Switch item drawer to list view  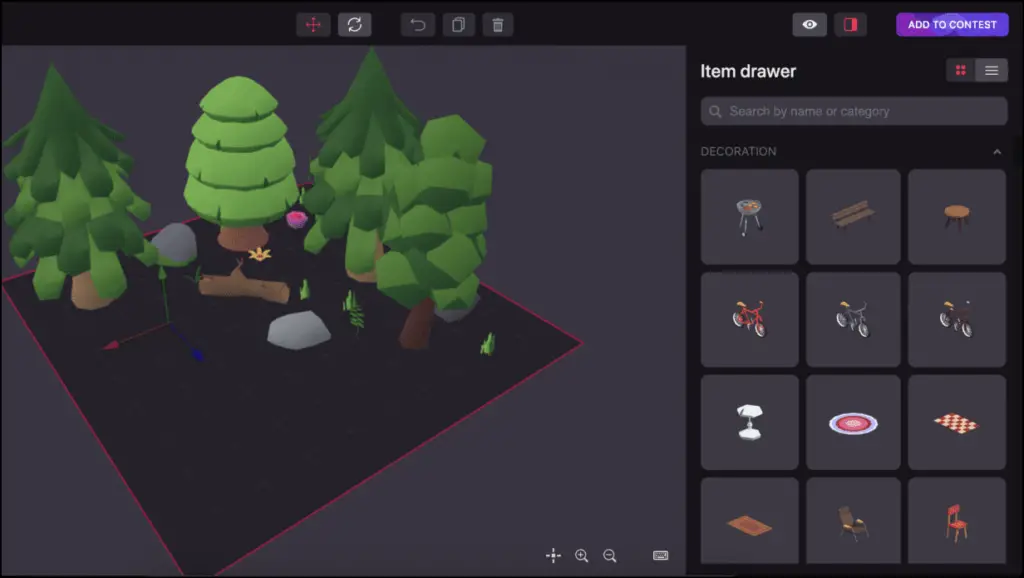[992, 70]
